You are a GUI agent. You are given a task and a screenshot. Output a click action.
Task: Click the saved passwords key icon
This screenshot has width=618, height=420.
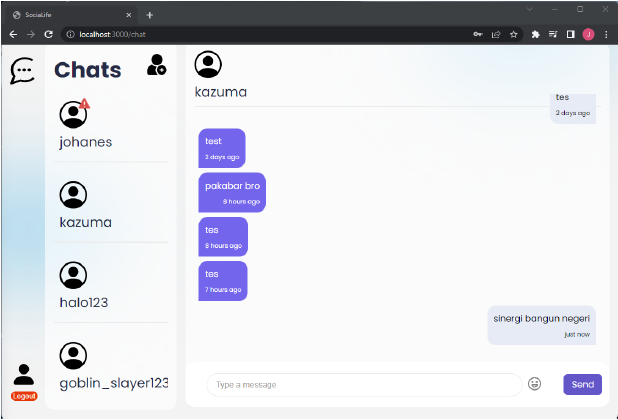coord(477,34)
